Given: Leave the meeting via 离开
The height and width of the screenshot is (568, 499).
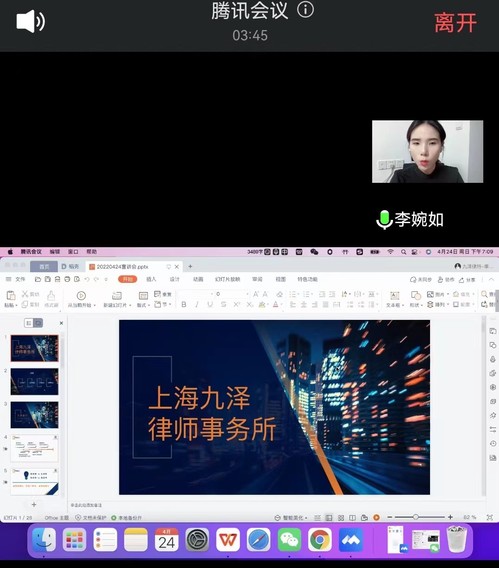Looking at the screenshot, I should pyautogui.click(x=455, y=23).
